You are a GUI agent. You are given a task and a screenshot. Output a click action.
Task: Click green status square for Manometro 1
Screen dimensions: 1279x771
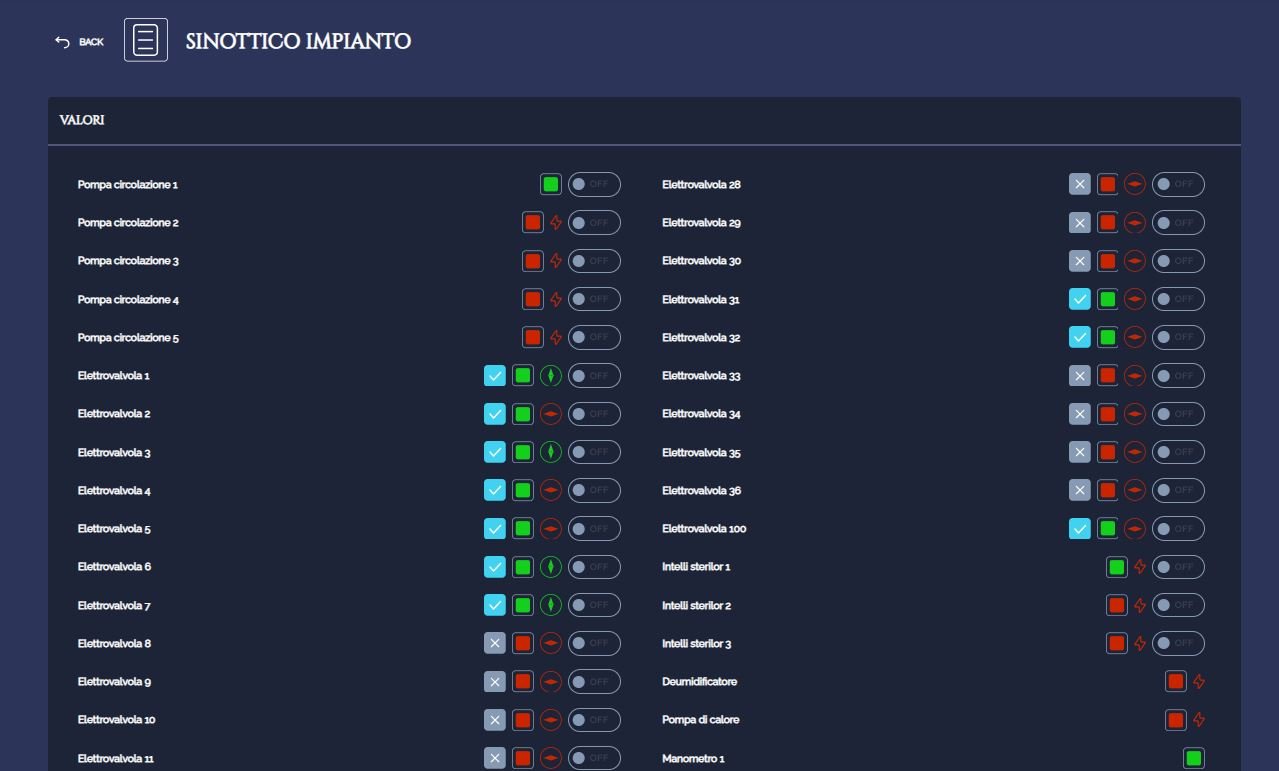1193,758
